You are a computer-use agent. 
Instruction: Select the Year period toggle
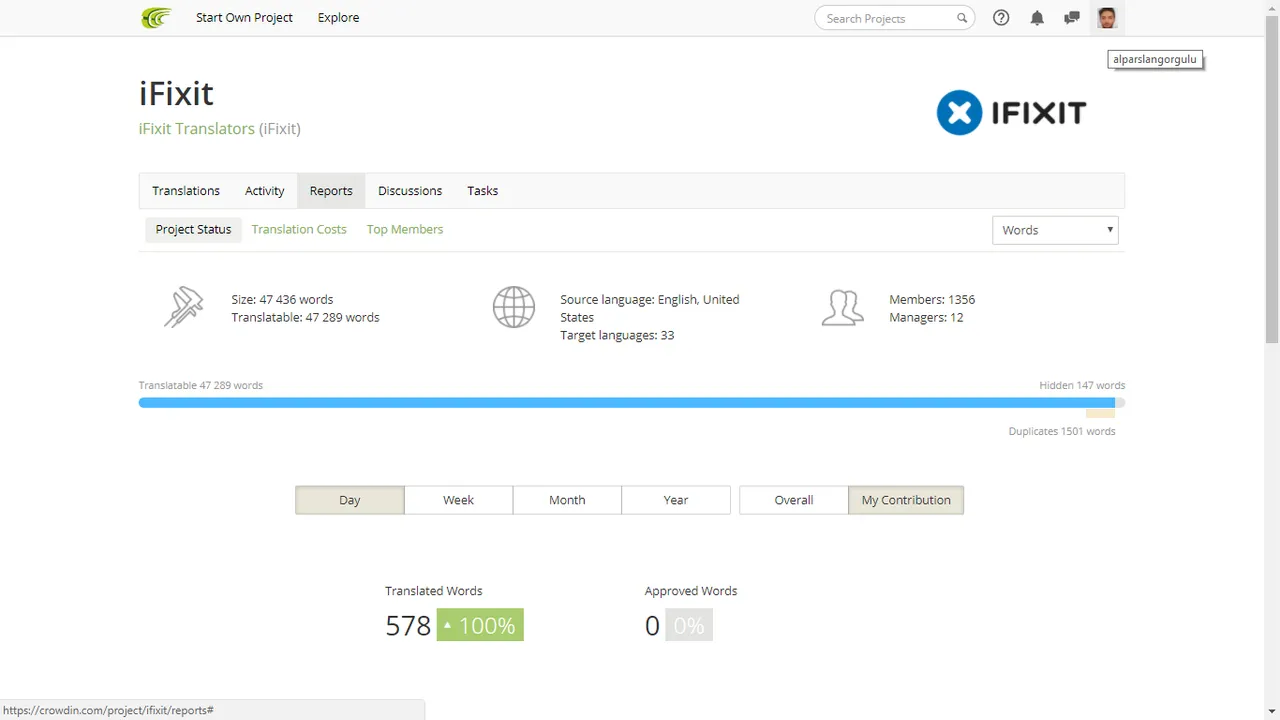[x=676, y=500]
